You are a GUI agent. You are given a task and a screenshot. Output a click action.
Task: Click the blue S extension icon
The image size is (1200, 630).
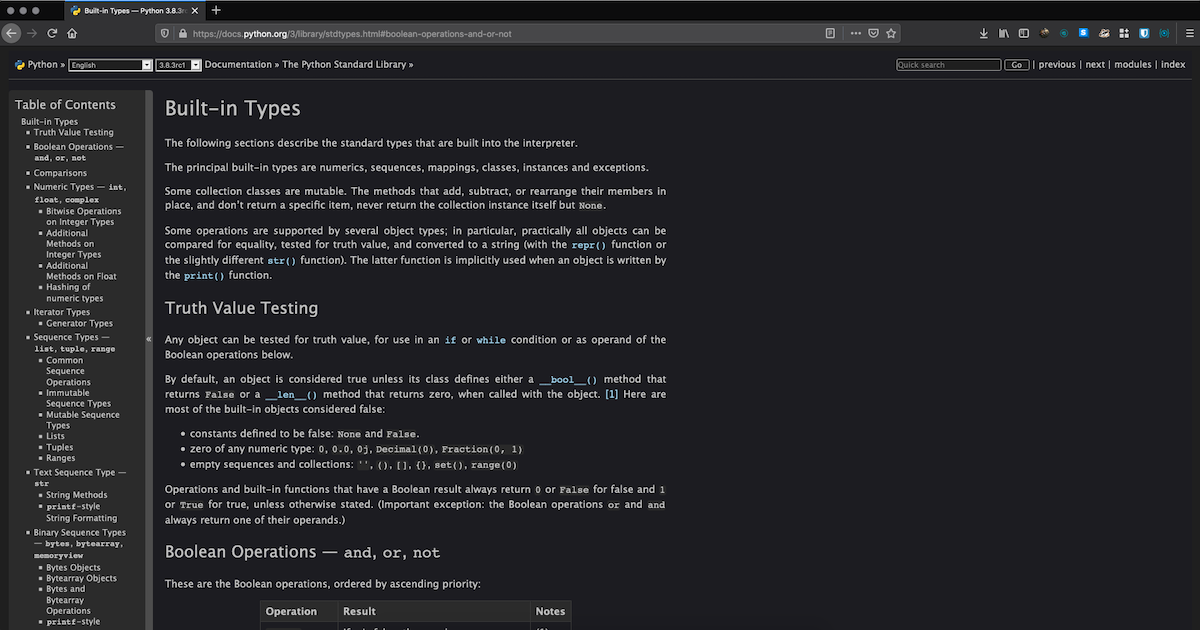click(x=1083, y=33)
